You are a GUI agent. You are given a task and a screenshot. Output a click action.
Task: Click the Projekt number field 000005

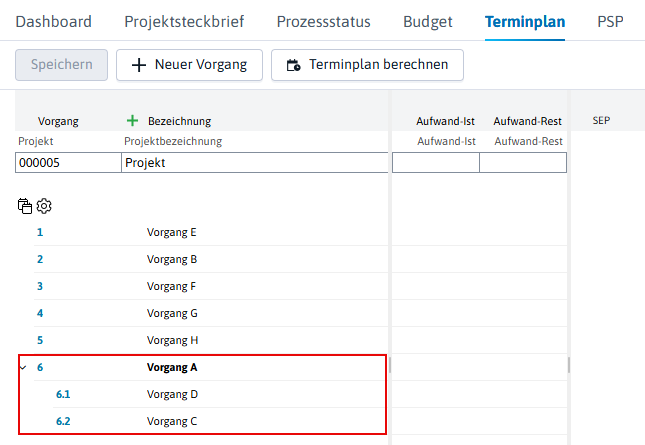(x=68, y=162)
